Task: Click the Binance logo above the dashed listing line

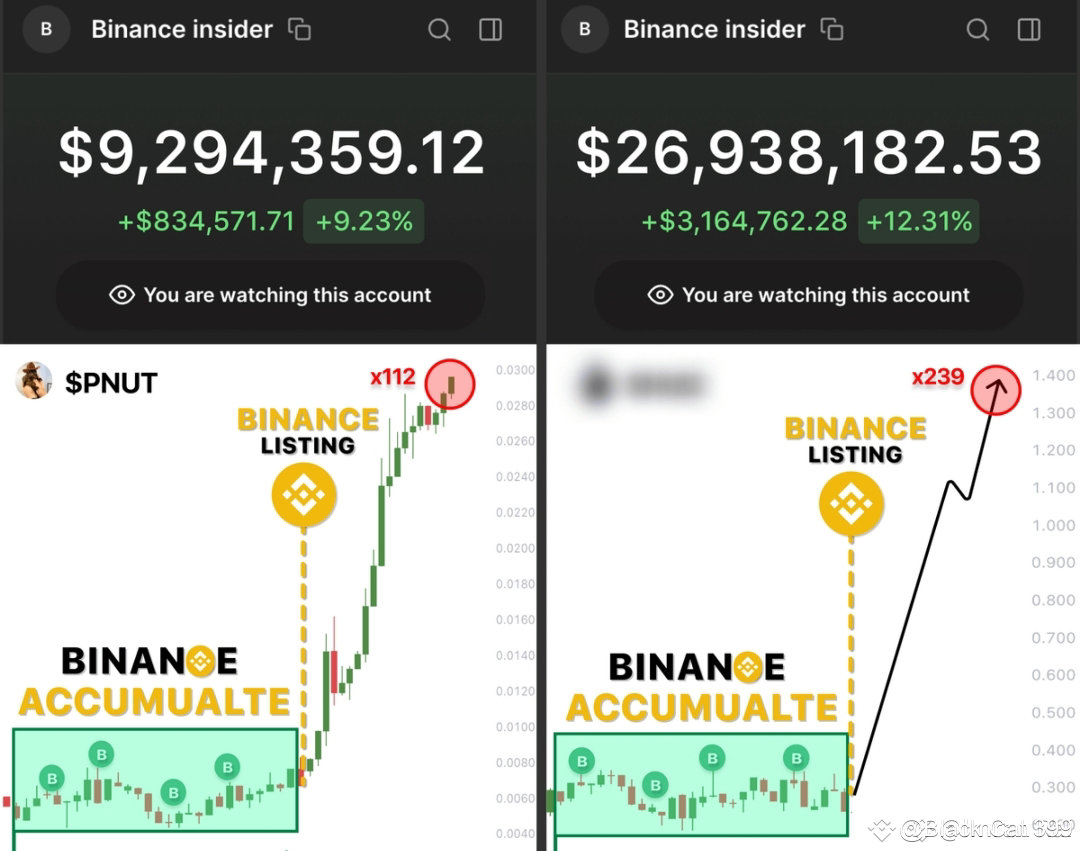Action: [x=304, y=495]
